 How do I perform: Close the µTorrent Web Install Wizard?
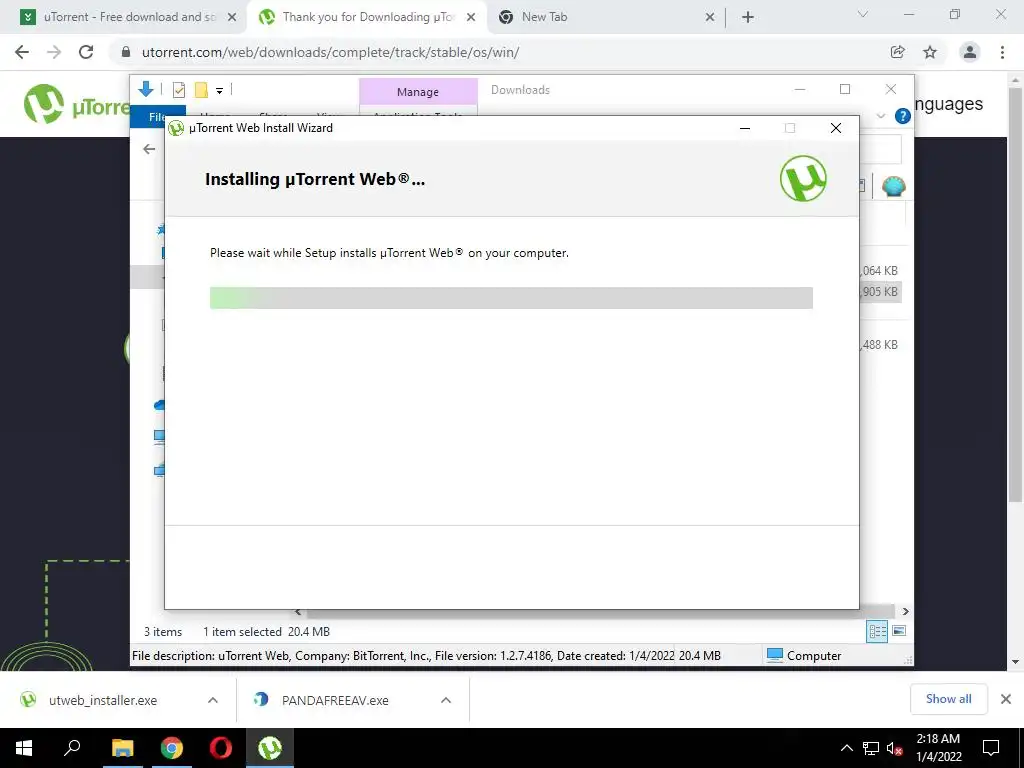836,128
